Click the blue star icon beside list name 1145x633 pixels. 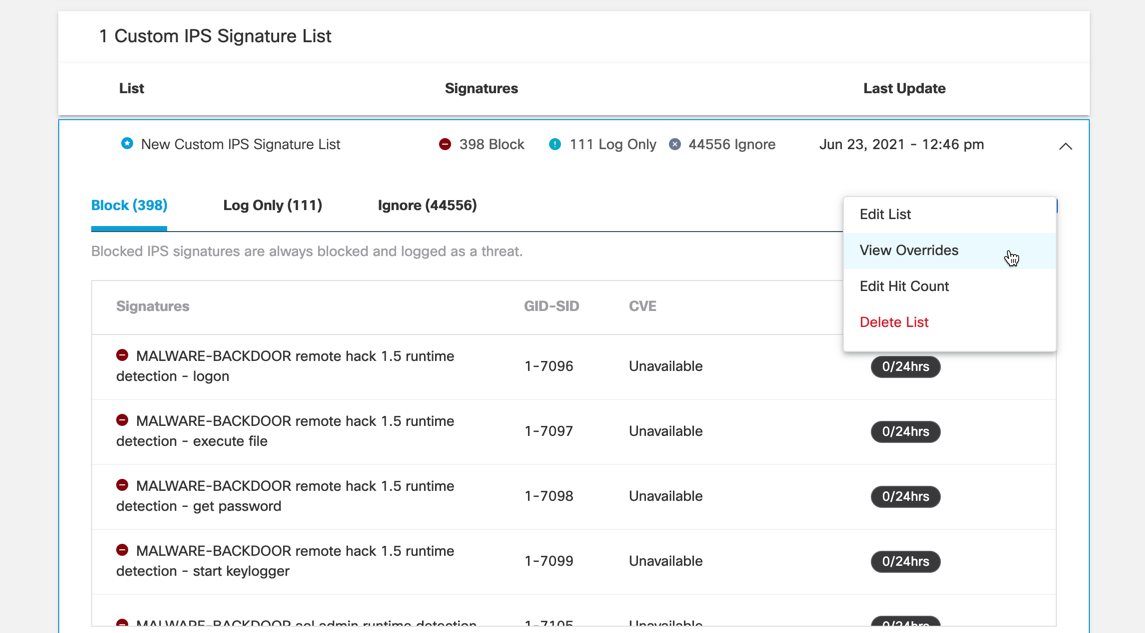click(127, 144)
